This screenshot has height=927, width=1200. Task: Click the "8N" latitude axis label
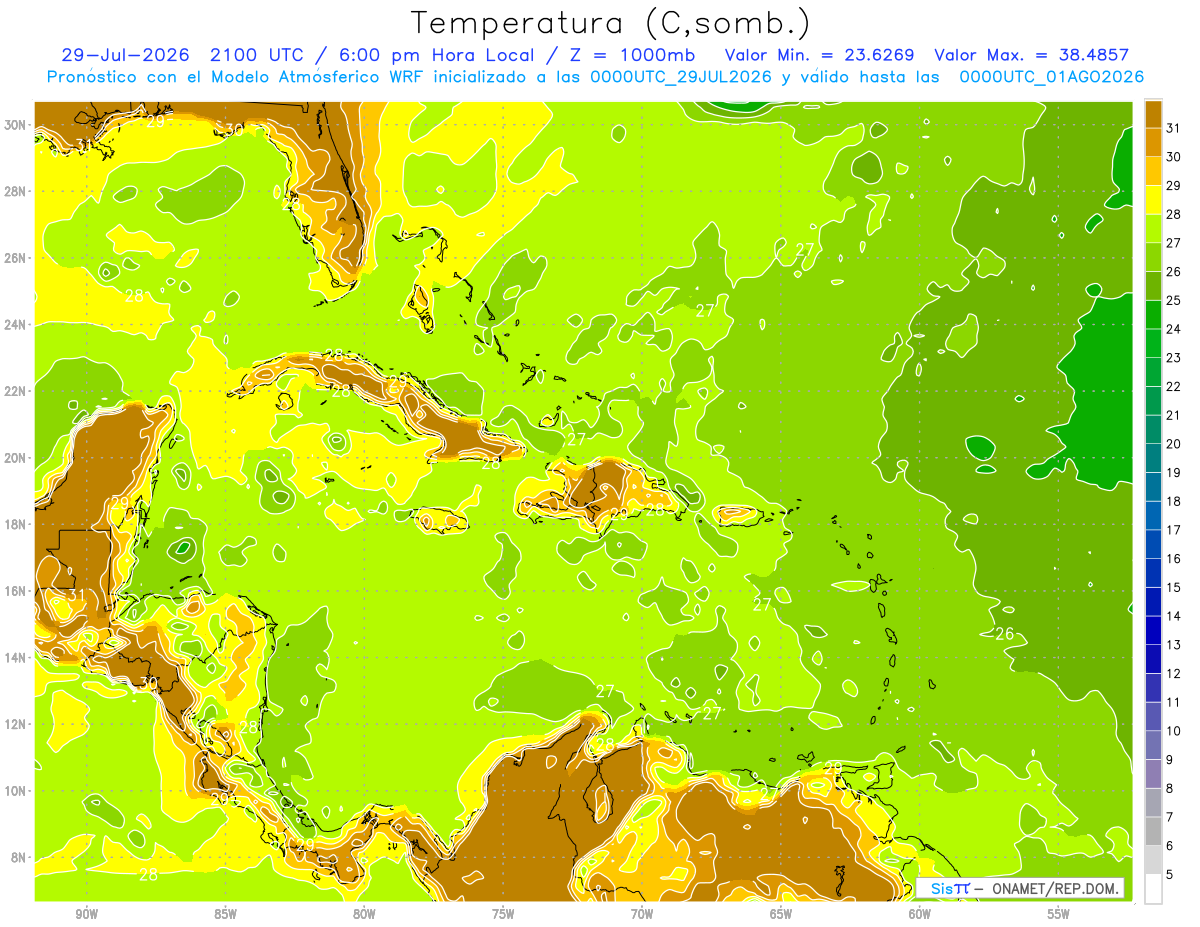(x=19, y=858)
